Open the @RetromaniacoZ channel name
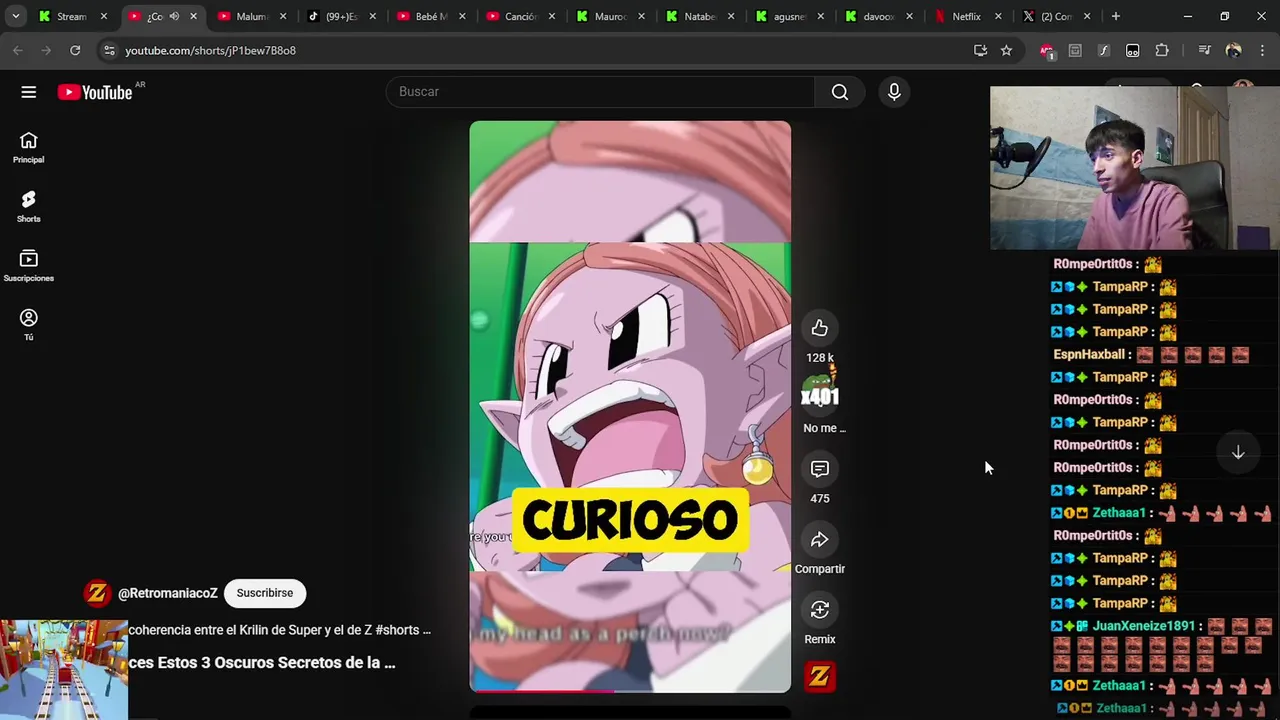This screenshot has width=1280, height=720. (167, 593)
